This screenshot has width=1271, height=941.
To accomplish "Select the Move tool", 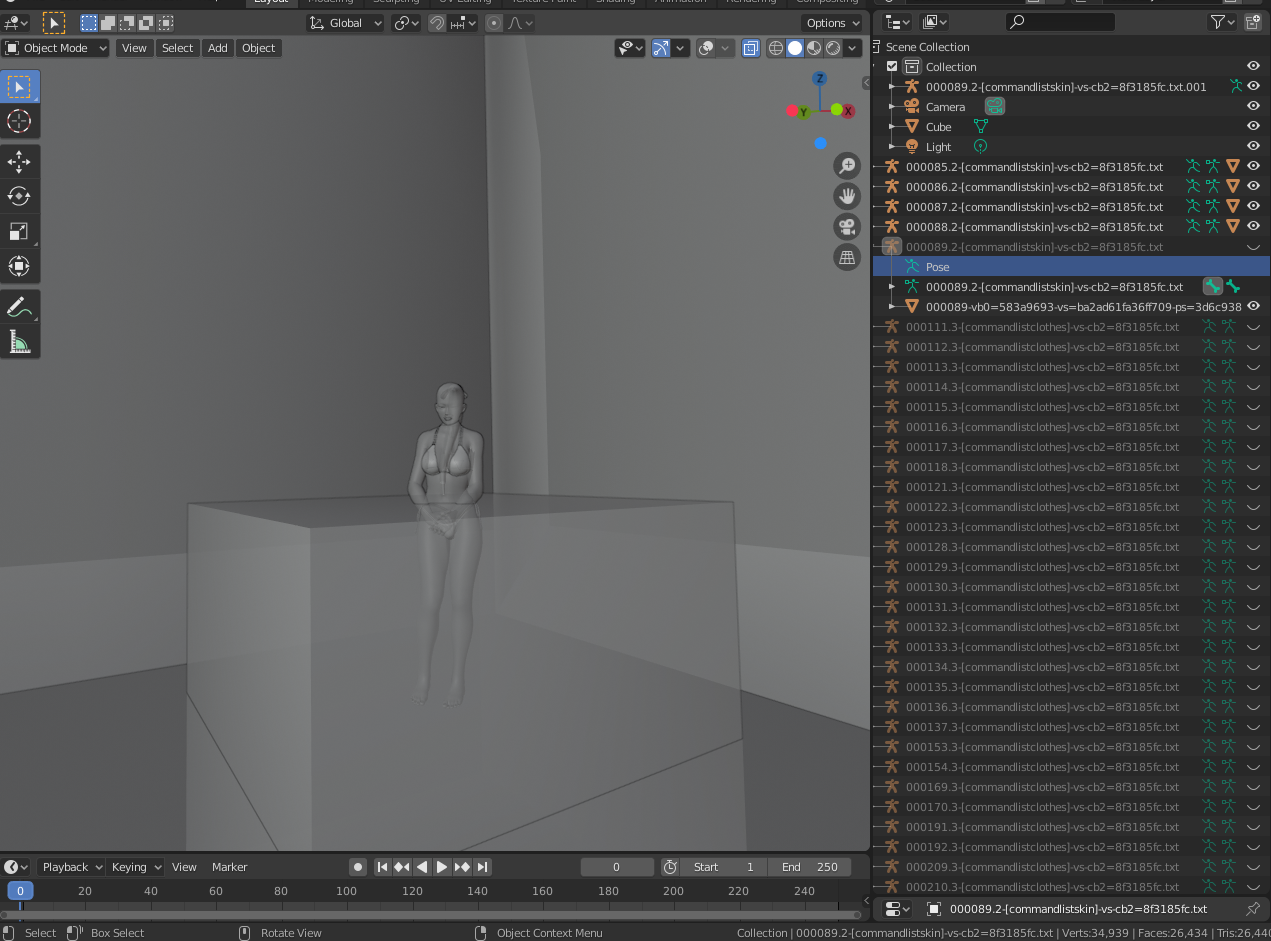I will [x=19, y=162].
